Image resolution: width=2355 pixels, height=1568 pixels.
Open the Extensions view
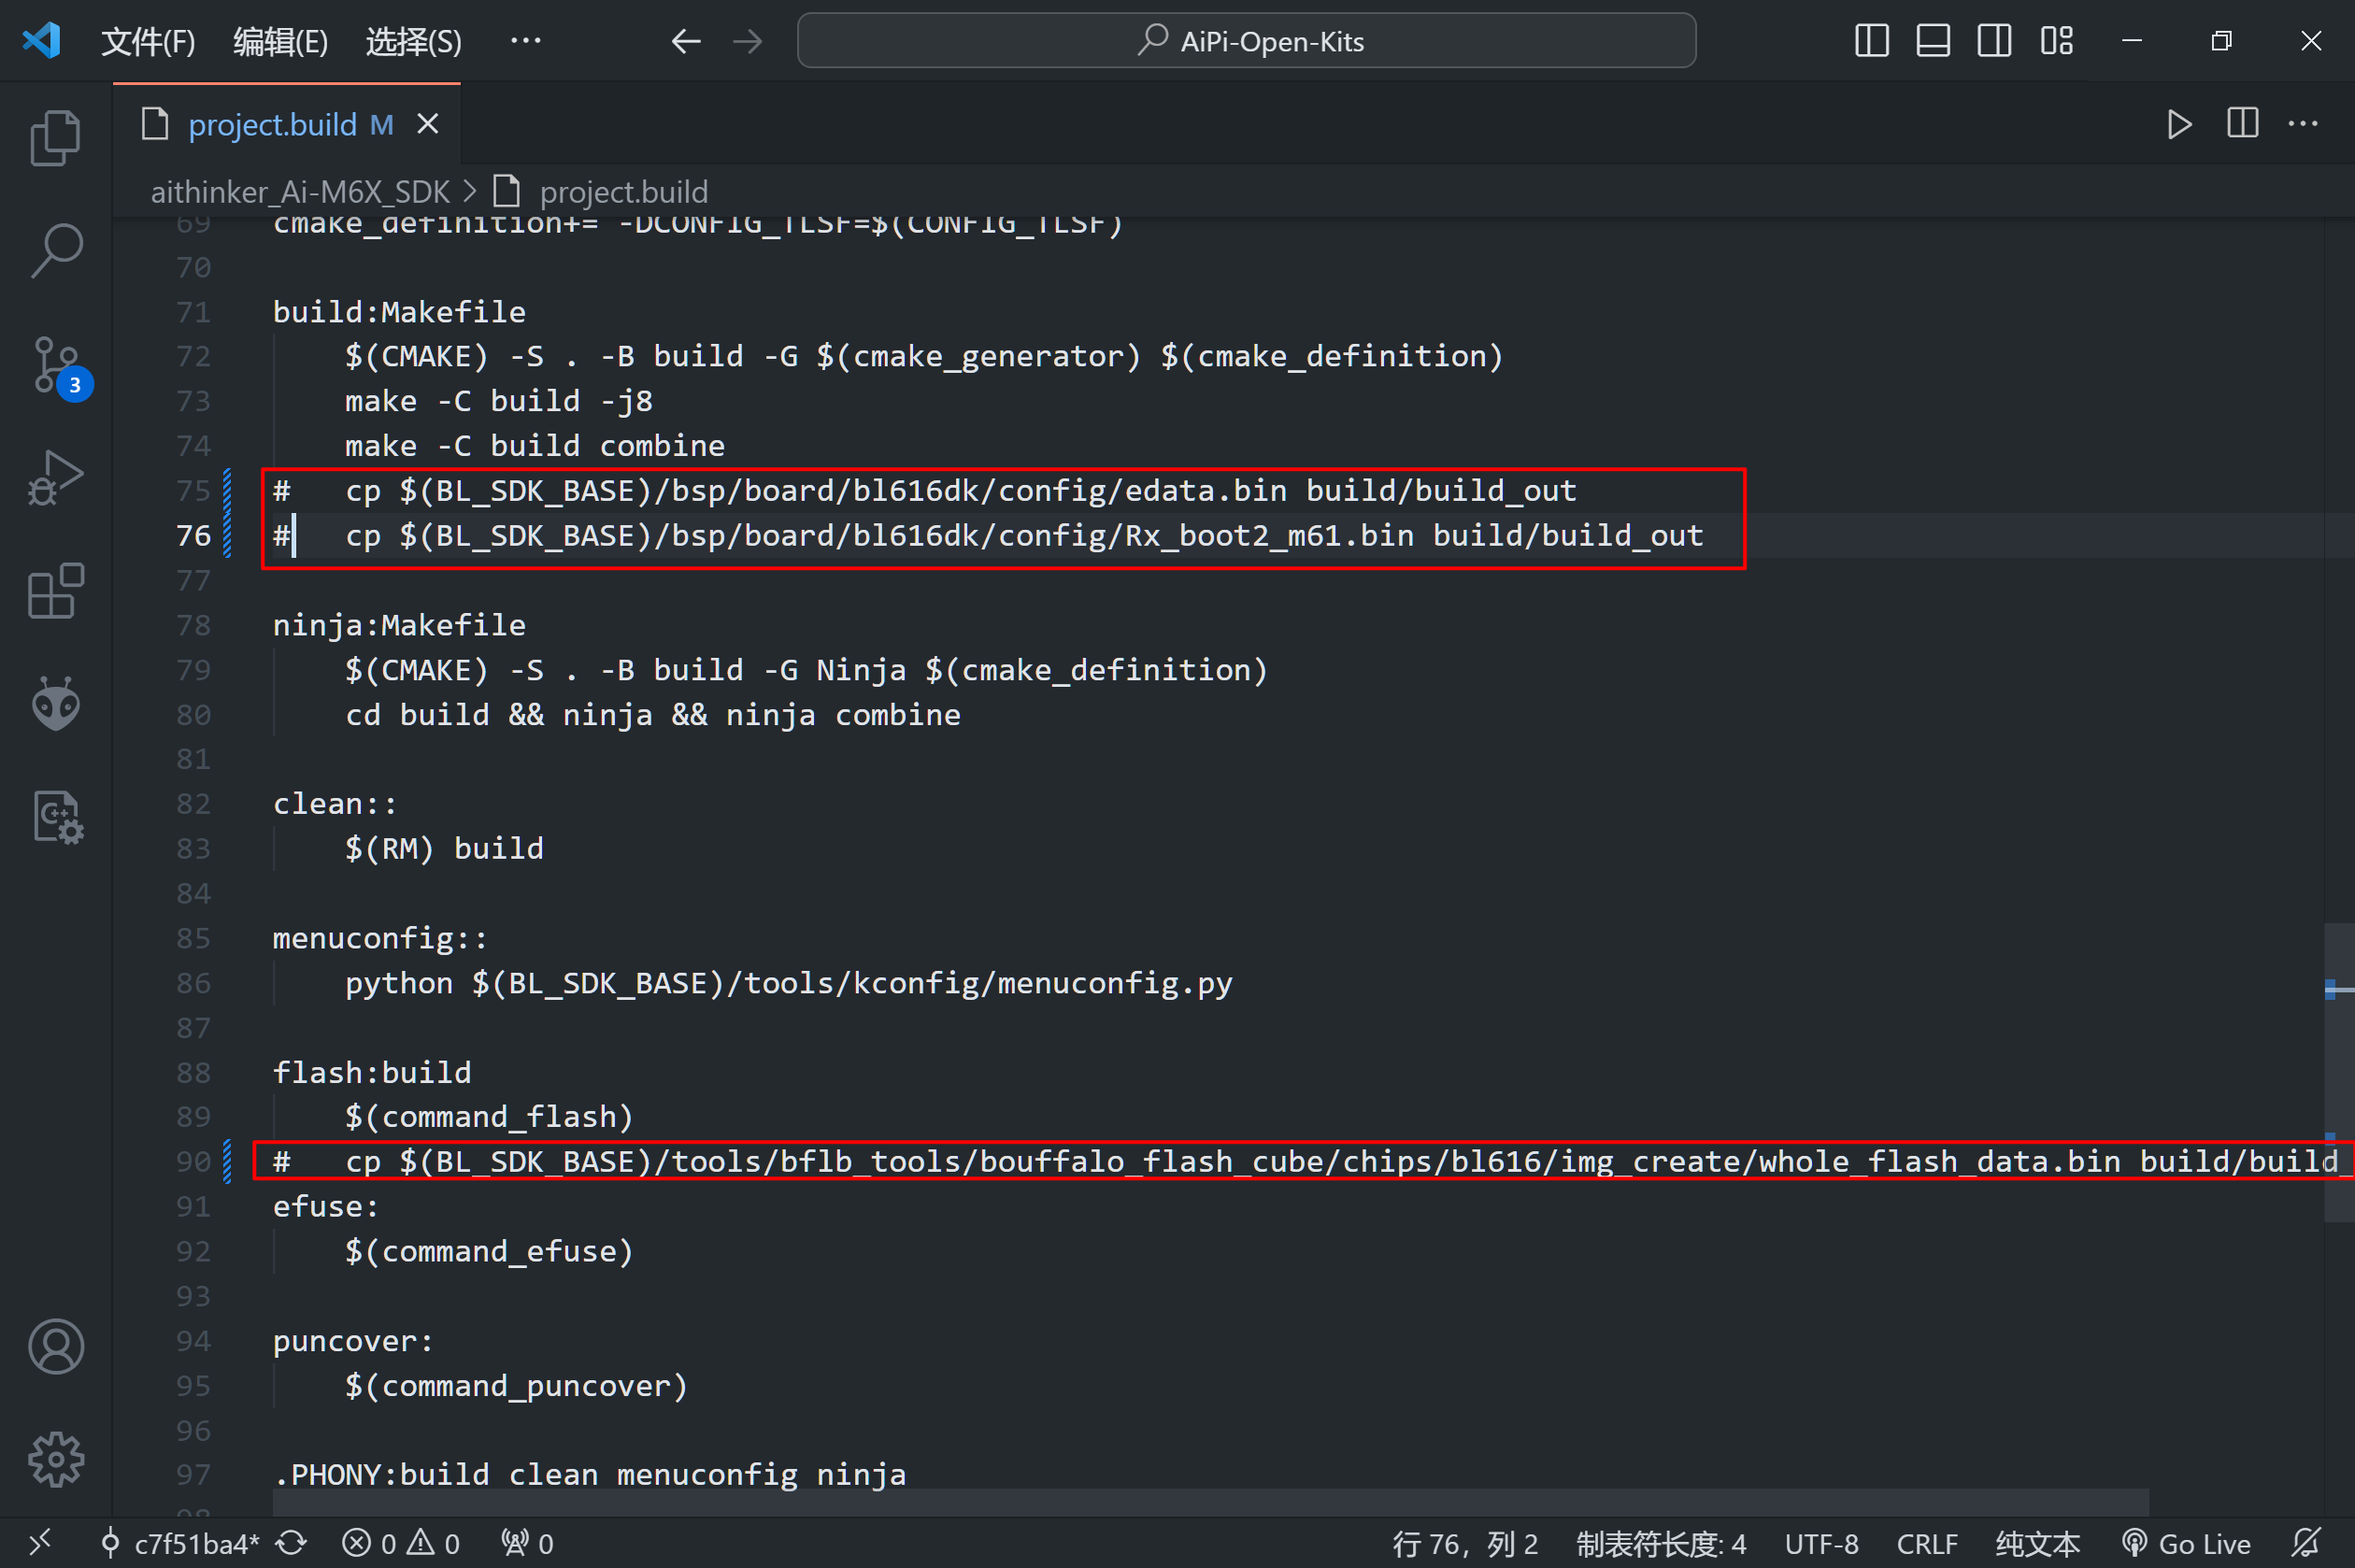(x=56, y=591)
